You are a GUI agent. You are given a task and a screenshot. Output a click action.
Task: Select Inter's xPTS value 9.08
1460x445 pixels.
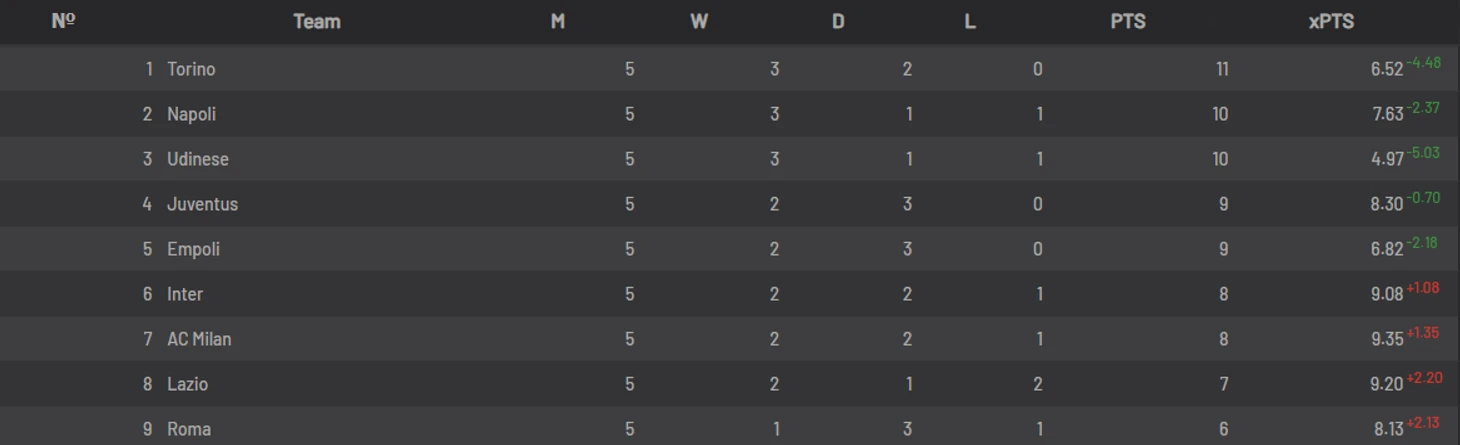click(1387, 294)
